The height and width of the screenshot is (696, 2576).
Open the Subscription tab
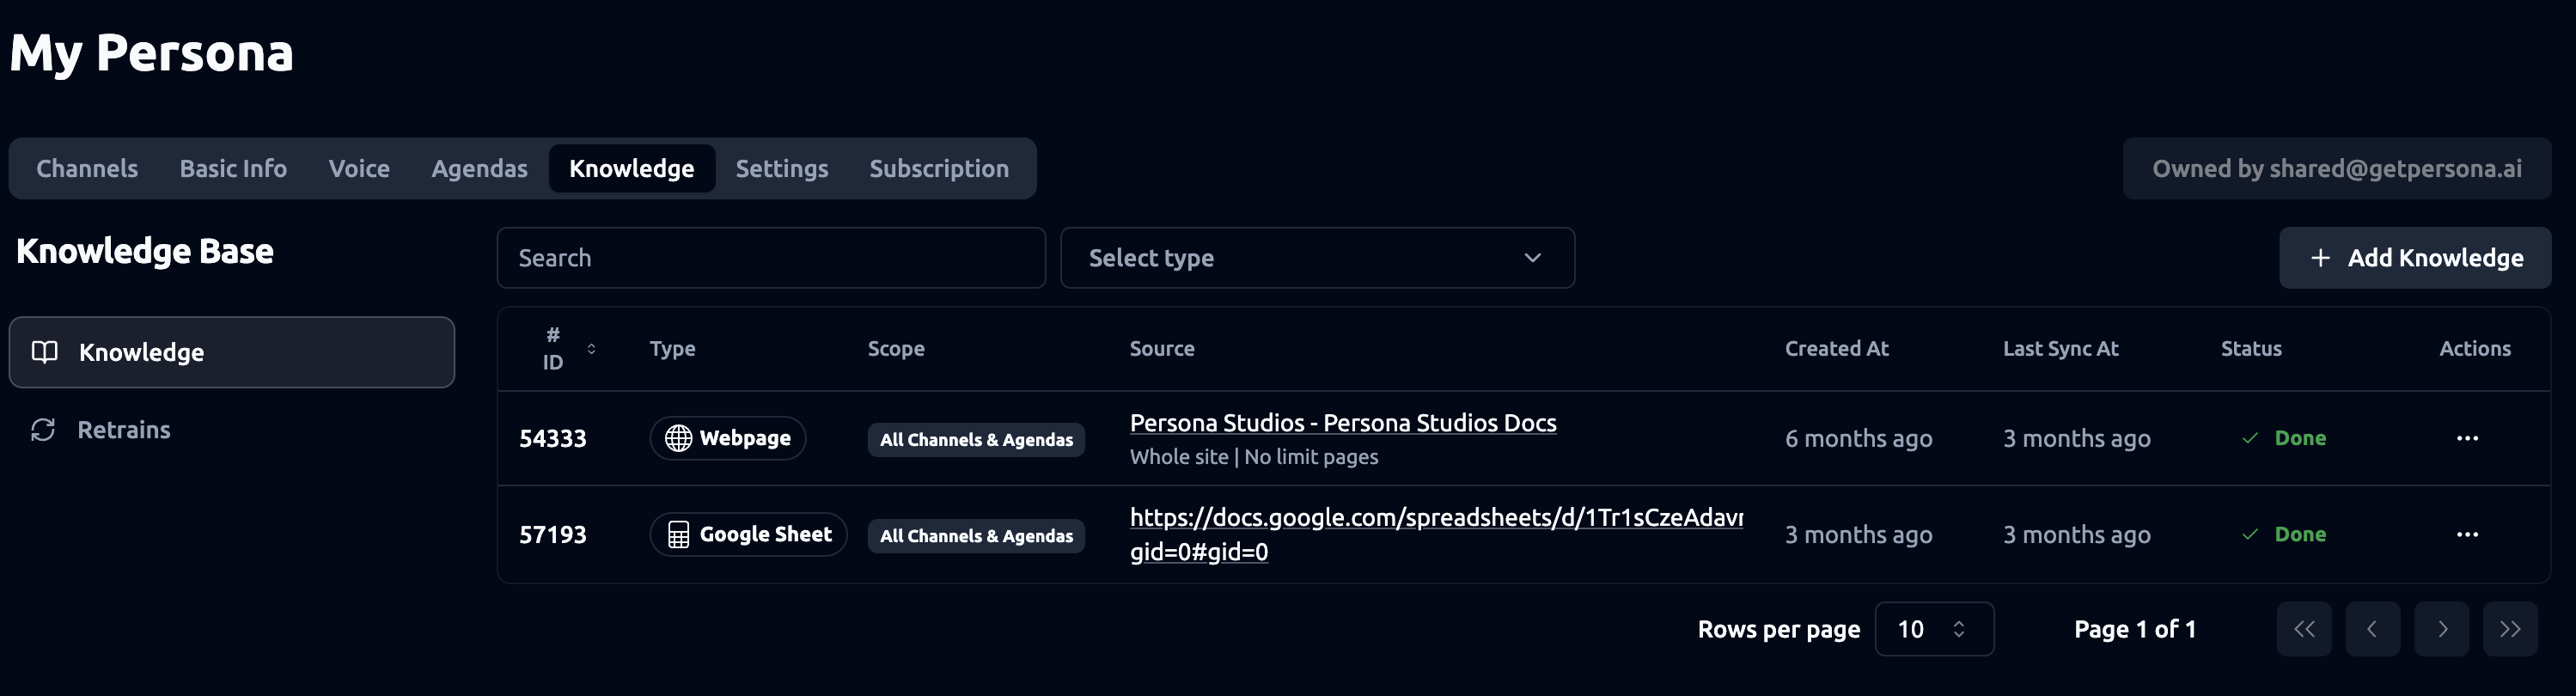click(938, 168)
